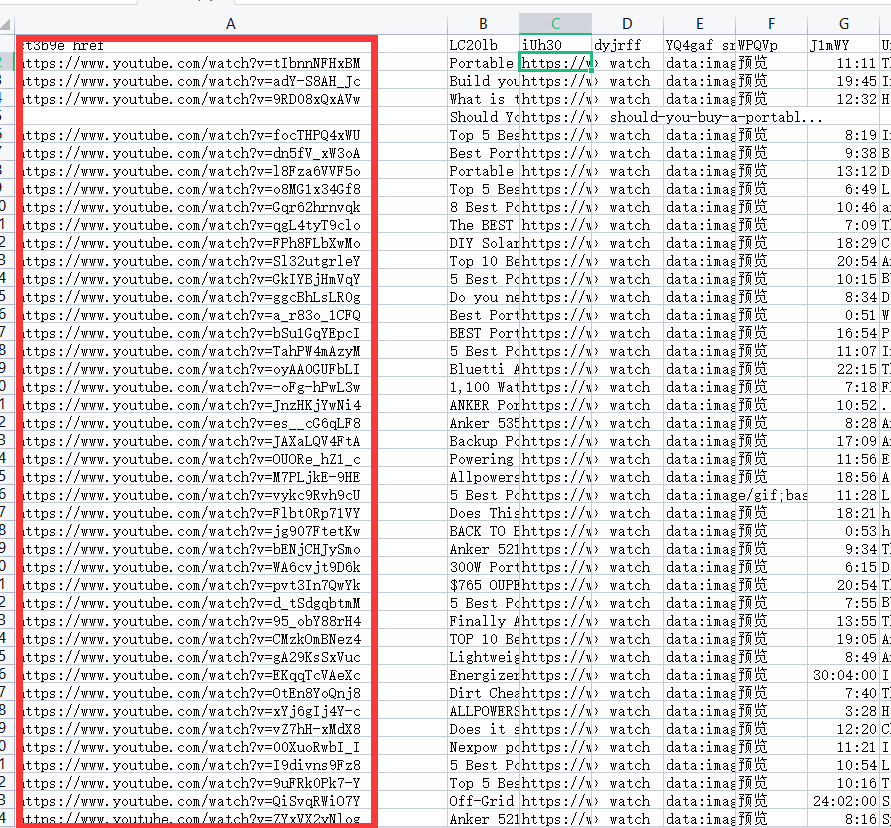Click the 'Allpowers' title cell
891x828 pixels.
pos(483,477)
